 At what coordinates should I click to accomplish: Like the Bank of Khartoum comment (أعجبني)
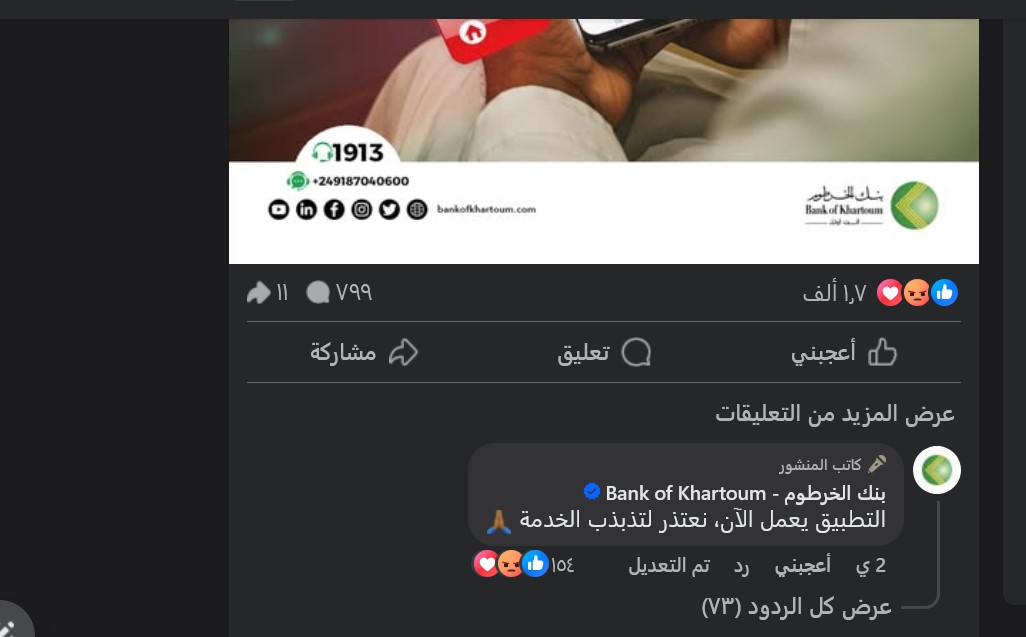pos(803,565)
